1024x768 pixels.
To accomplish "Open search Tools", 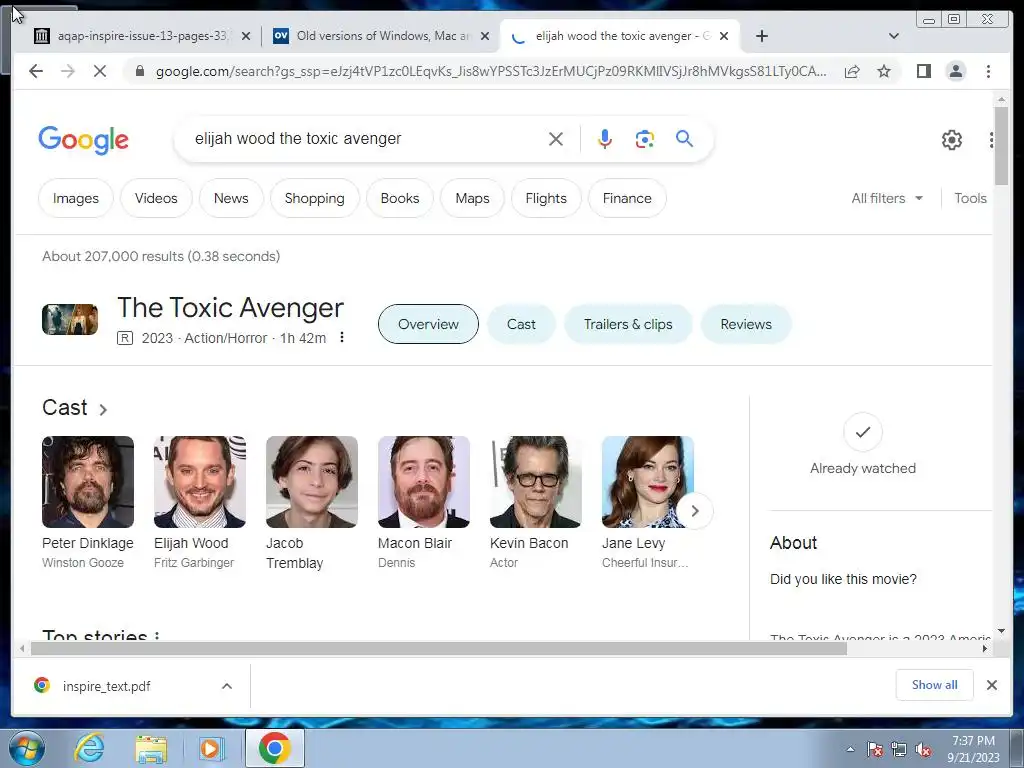I will coord(970,199).
